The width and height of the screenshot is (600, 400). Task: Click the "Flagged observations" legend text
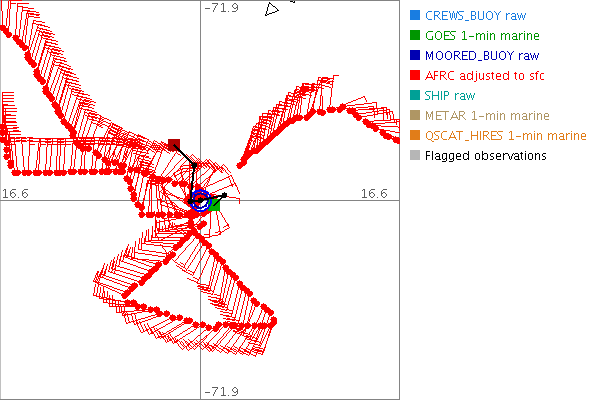(485, 156)
